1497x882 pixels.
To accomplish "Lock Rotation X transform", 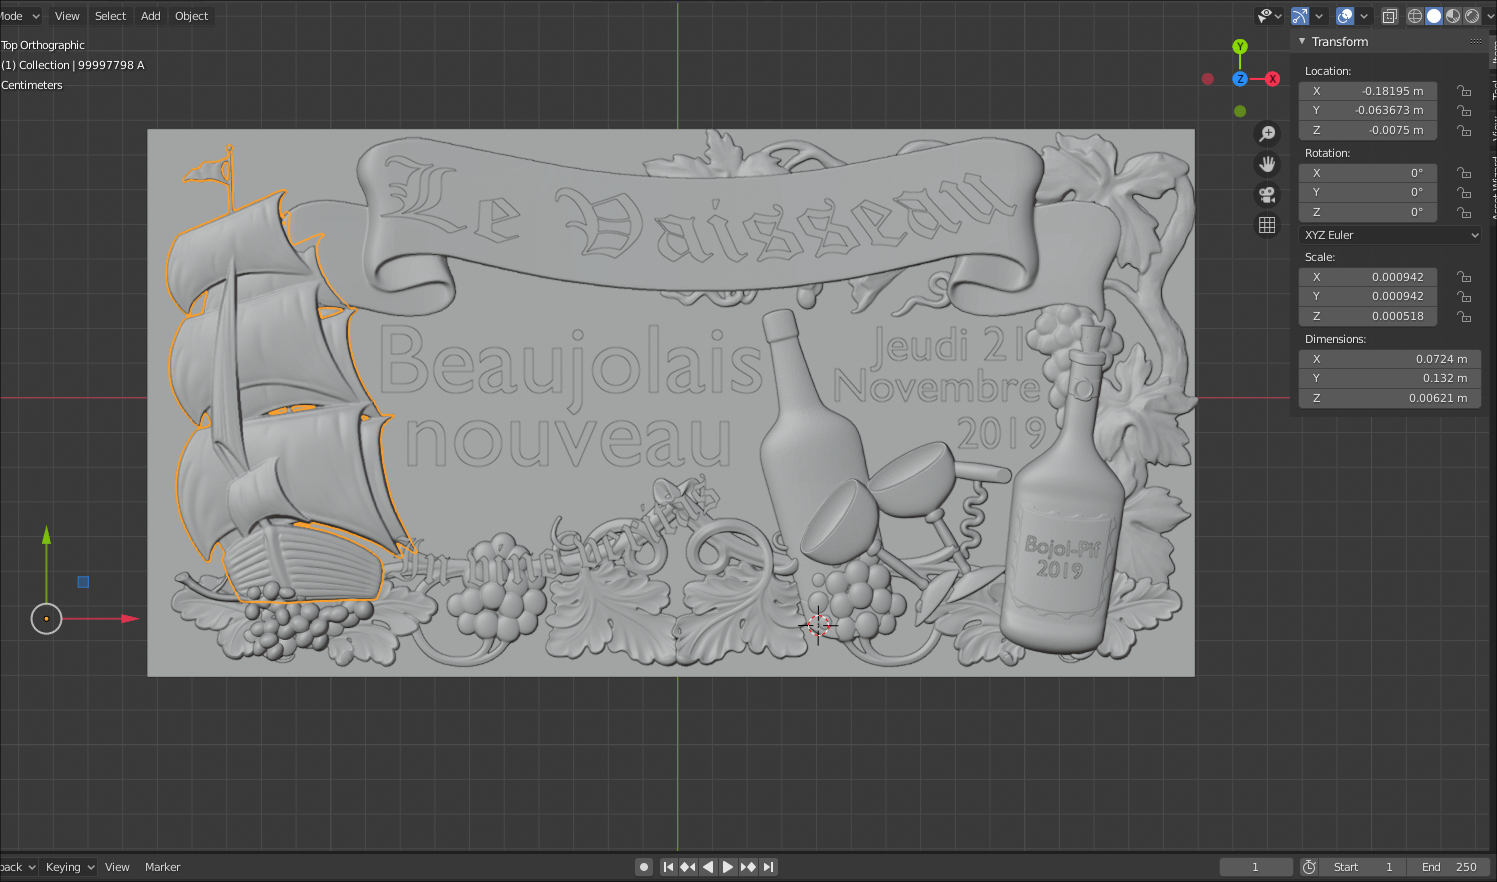I will click(x=1464, y=173).
